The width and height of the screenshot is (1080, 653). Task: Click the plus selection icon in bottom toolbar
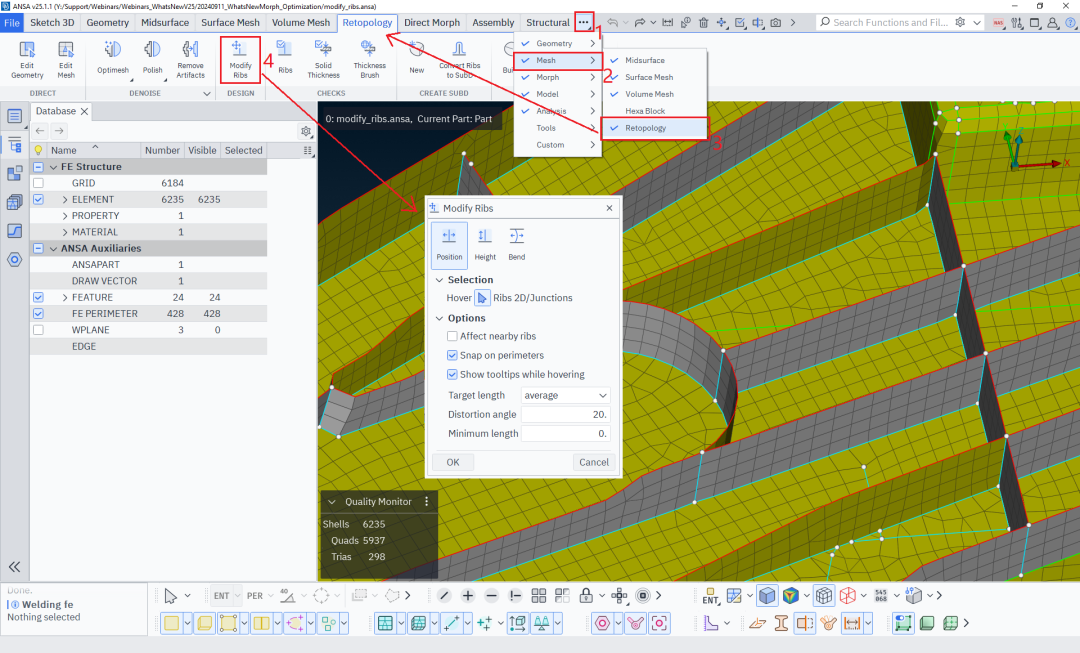pos(468,595)
